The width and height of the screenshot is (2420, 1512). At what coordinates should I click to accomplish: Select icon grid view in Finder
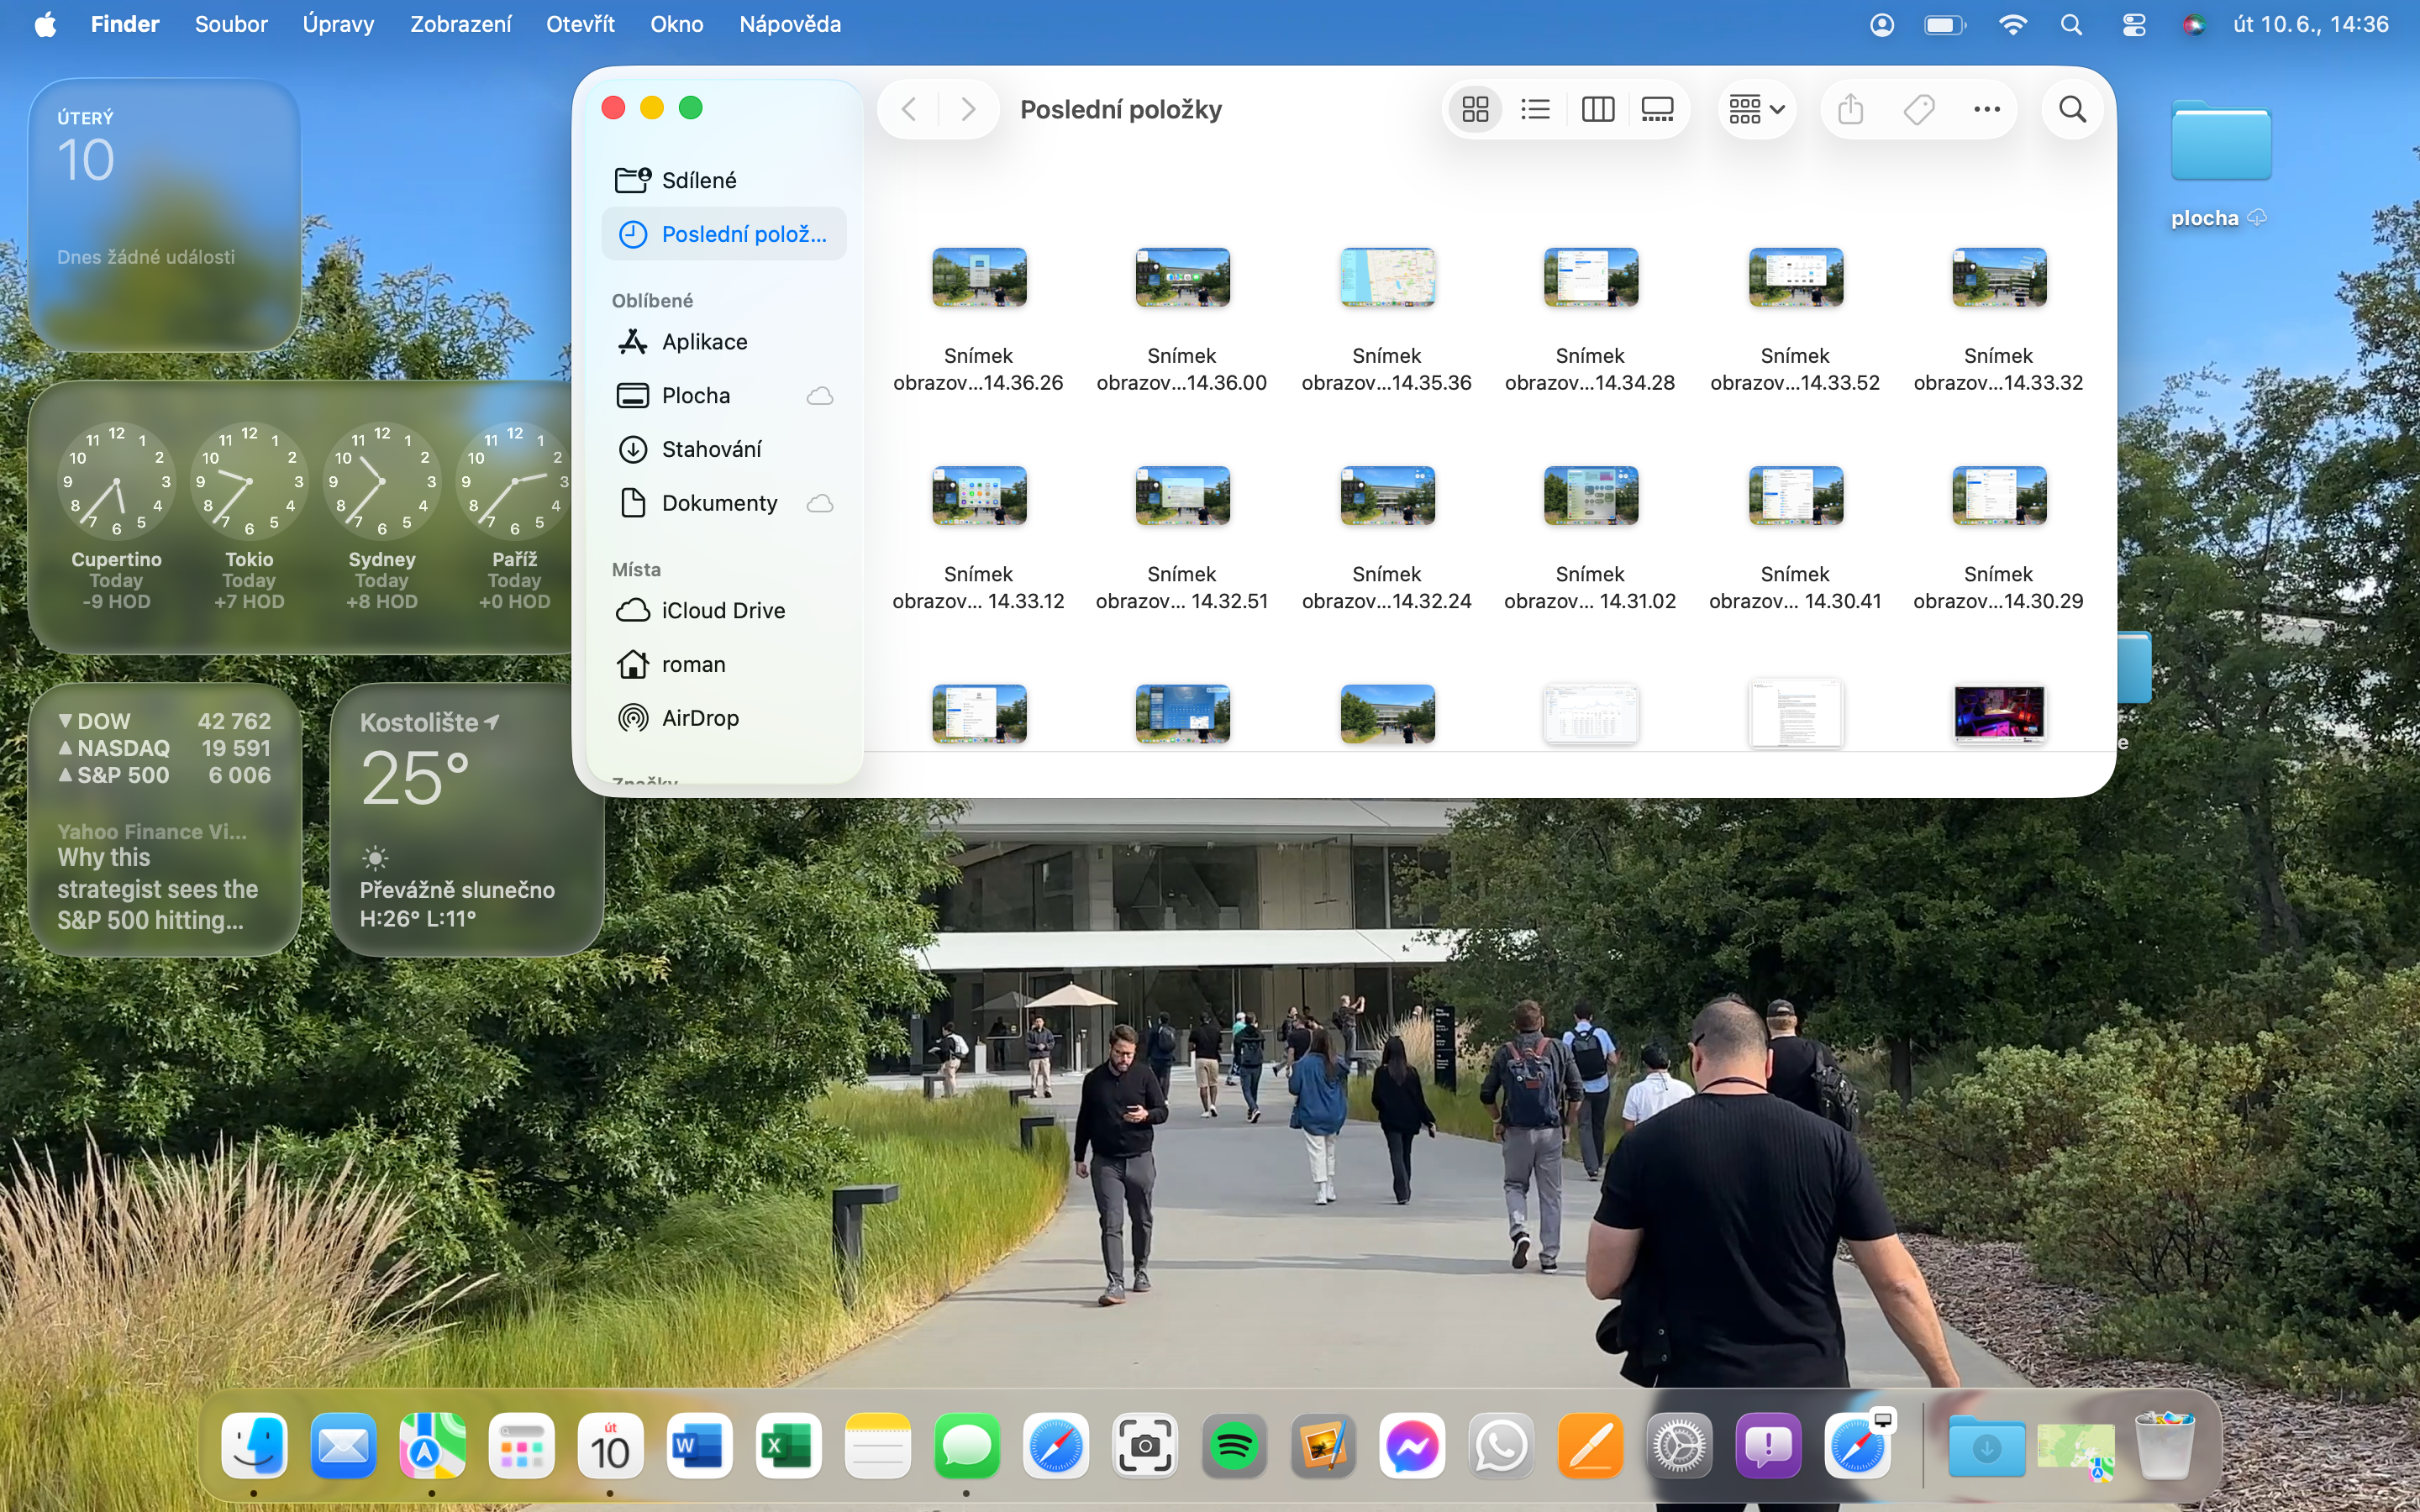coord(1475,109)
